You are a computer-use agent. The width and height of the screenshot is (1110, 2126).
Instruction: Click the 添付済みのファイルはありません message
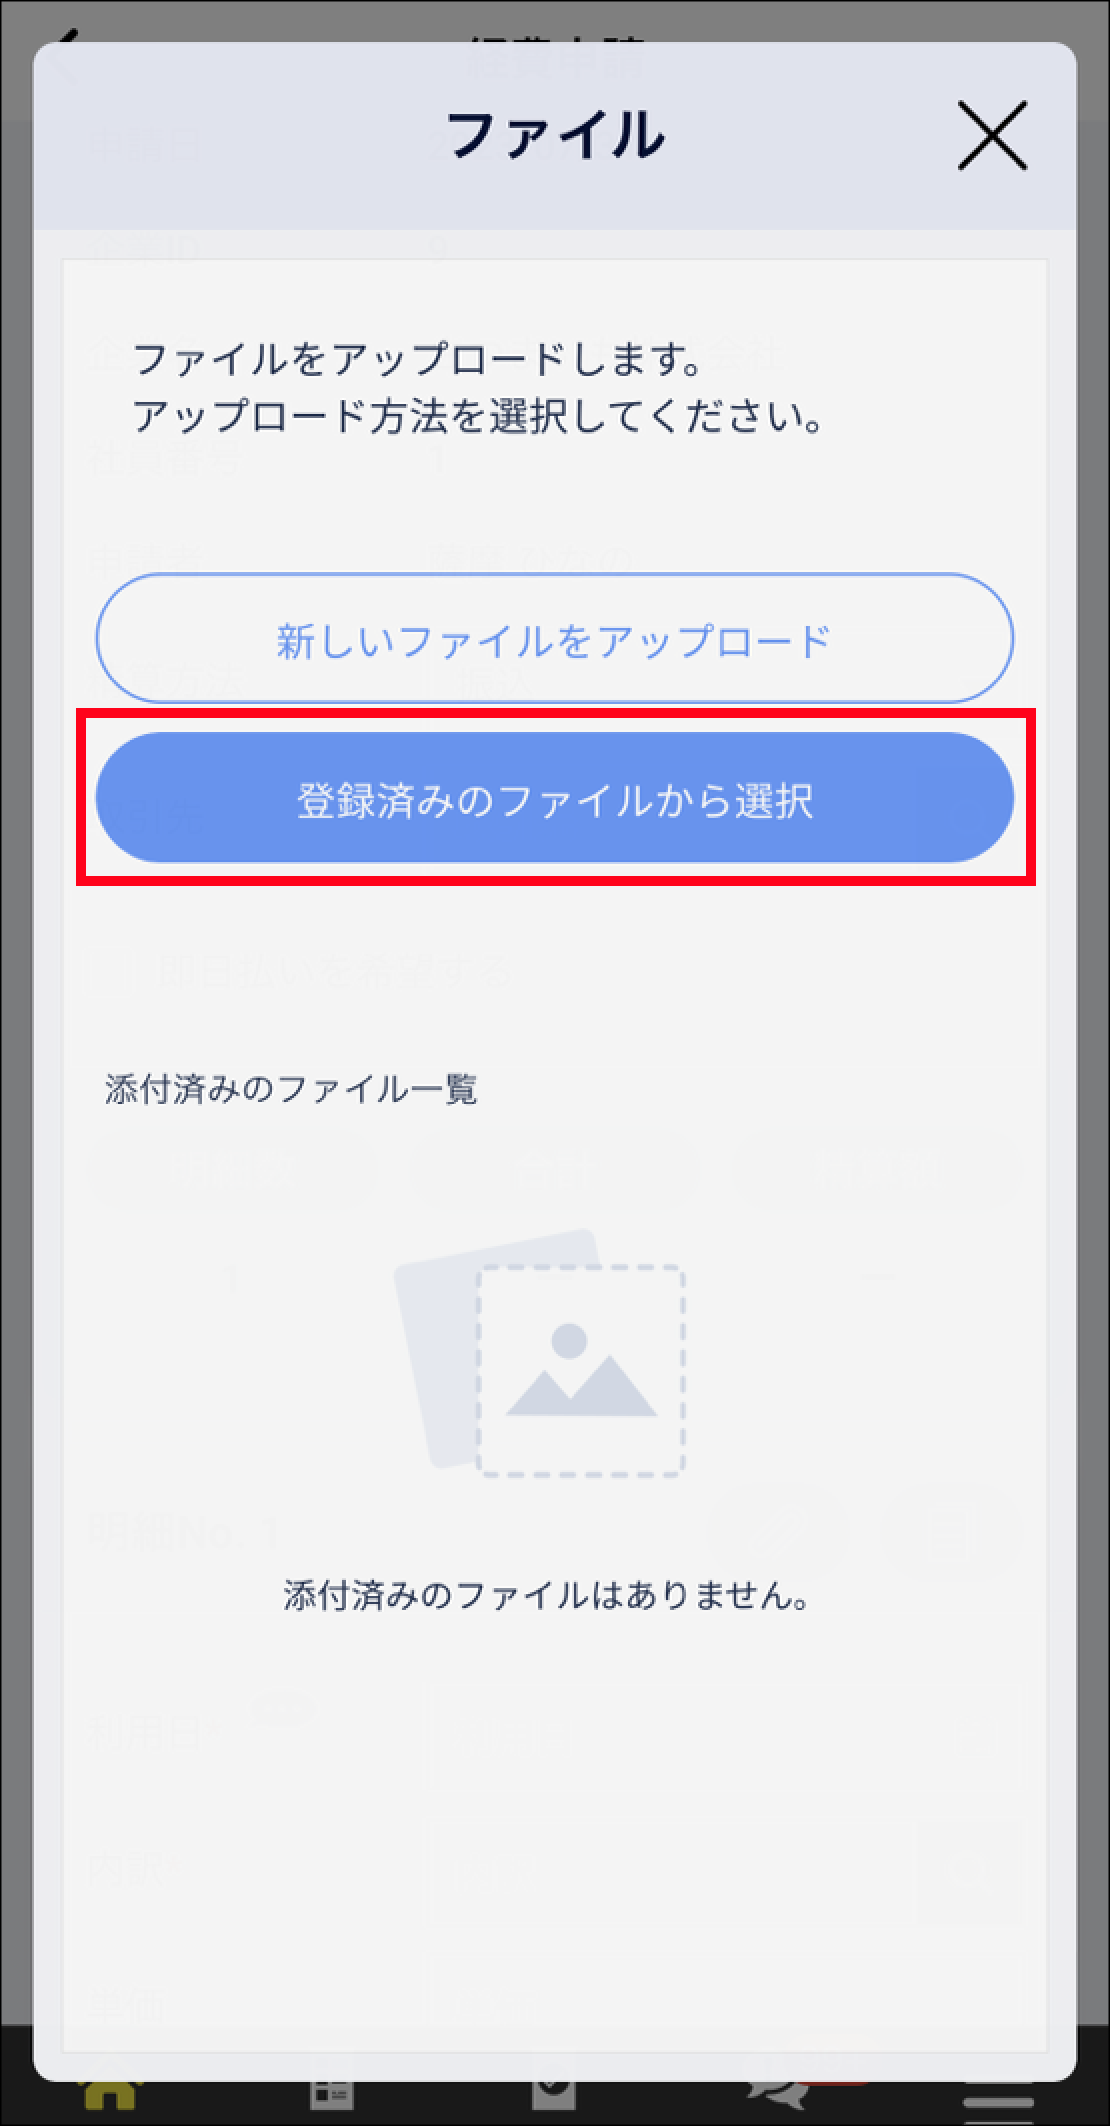(546, 1595)
